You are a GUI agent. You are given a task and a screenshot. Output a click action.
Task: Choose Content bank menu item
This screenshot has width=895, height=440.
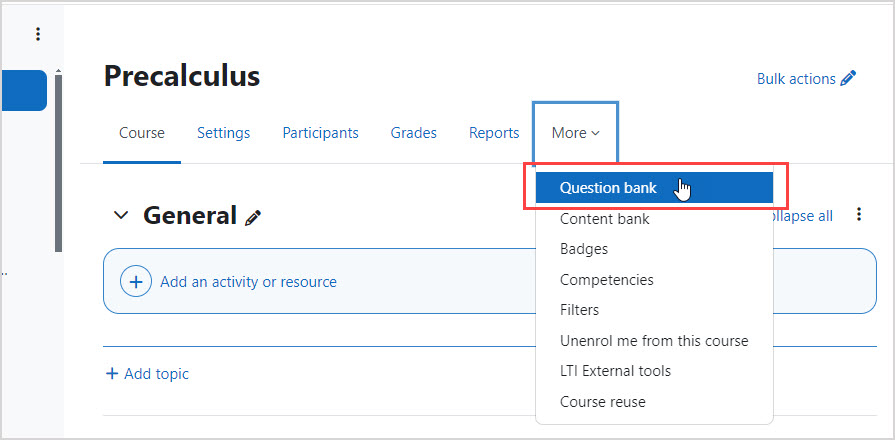[604, 219]
